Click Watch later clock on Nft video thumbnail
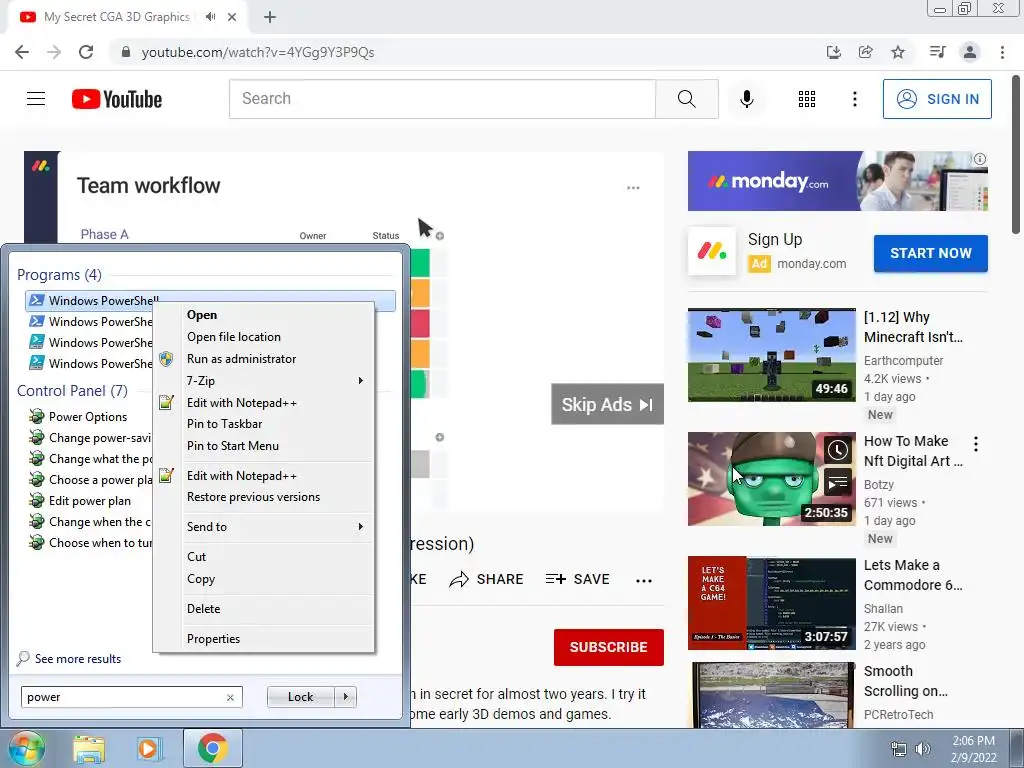 point(838,449)
